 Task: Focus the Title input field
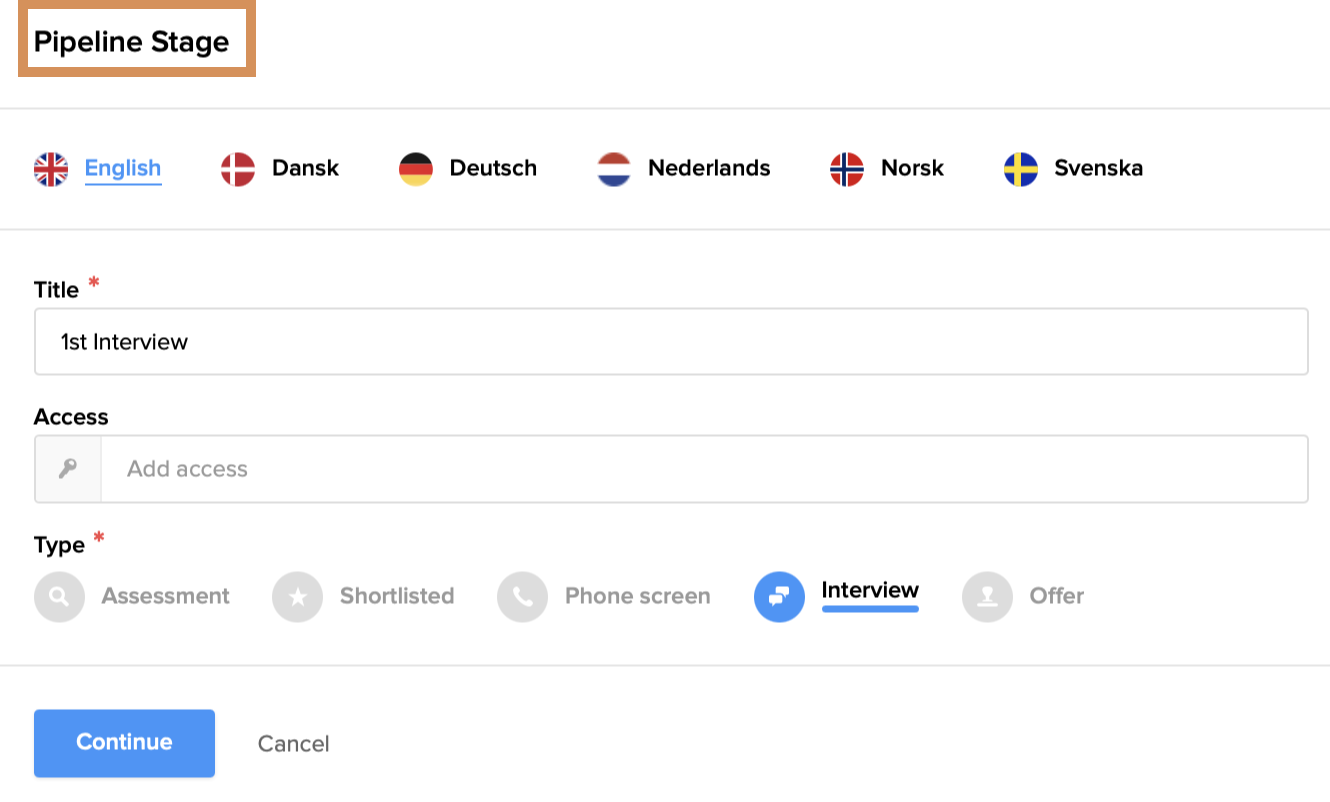pyautogui.click(x=671, y=342)
